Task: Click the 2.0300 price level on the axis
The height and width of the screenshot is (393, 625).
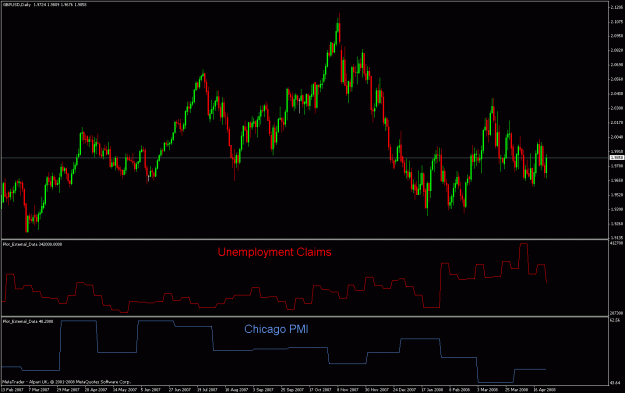Action: pyautogui.click(x=617, y=108)
